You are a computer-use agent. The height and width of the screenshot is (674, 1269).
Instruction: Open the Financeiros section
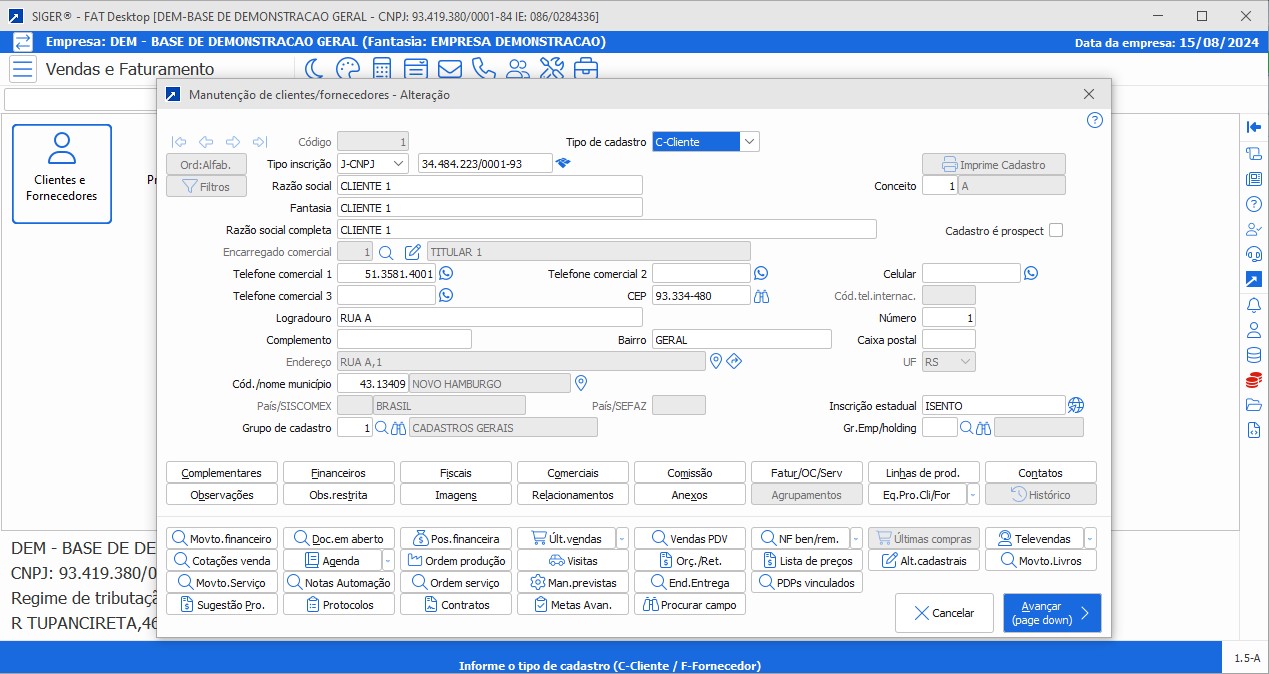(338, 473)
